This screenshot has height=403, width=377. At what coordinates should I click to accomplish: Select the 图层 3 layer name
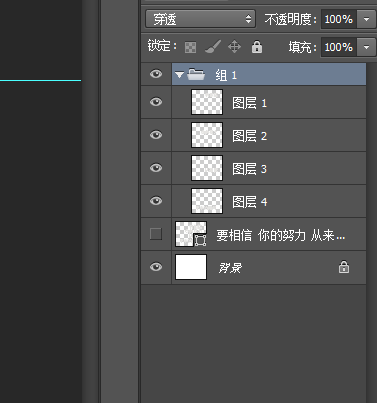250,169
